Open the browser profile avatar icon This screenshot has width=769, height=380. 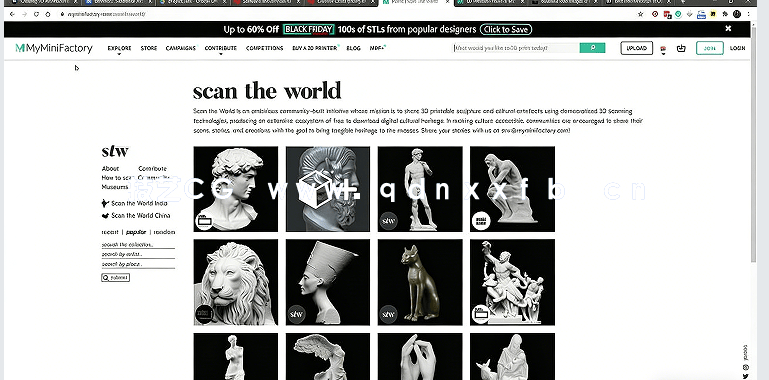(x=737, y=14)
